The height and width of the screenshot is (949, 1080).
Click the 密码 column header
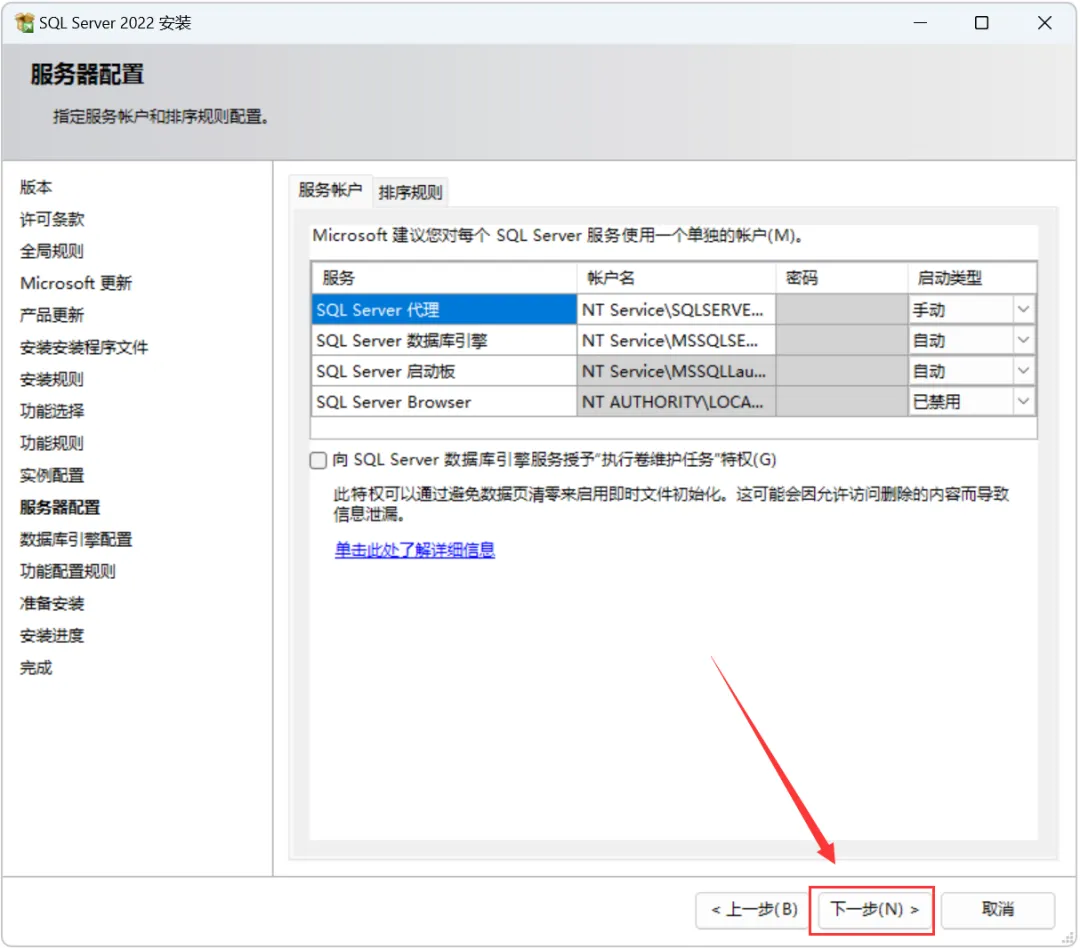[842, 278]
